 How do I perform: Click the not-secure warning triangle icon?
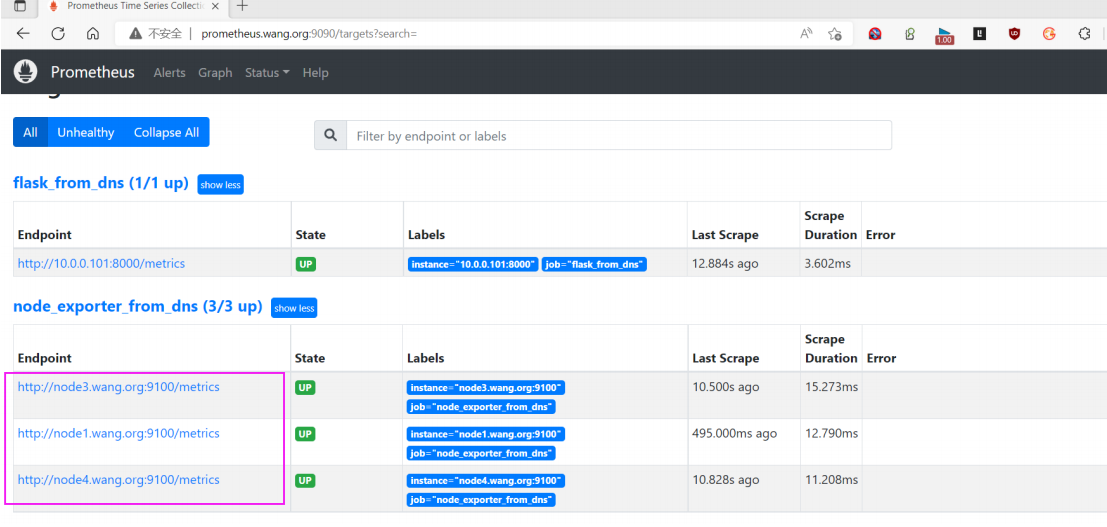(x=136, y=33)
